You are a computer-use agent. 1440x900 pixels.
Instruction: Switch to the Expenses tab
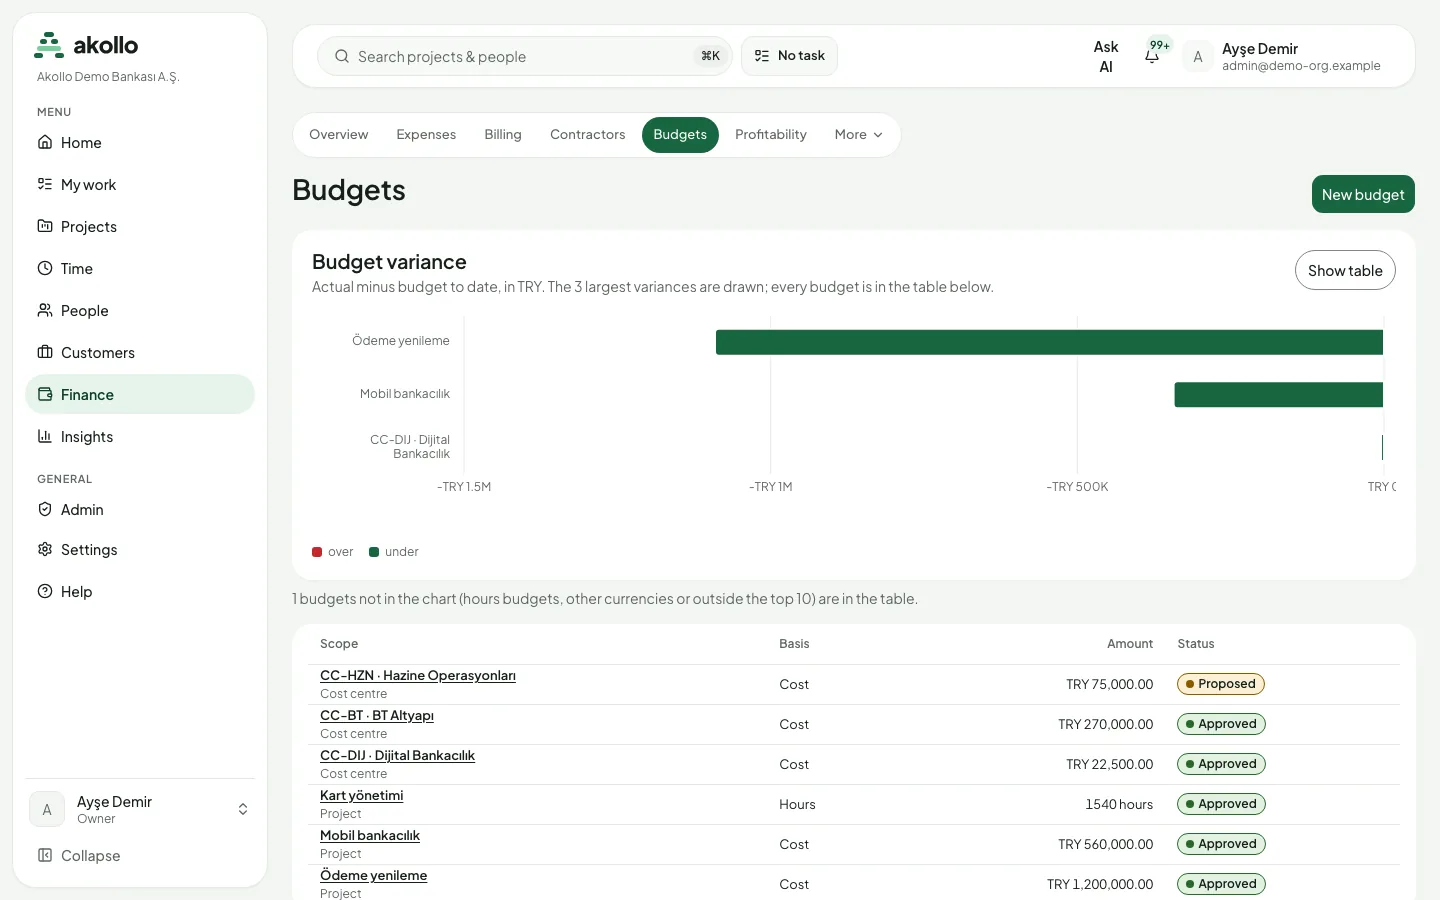(426, 135)
